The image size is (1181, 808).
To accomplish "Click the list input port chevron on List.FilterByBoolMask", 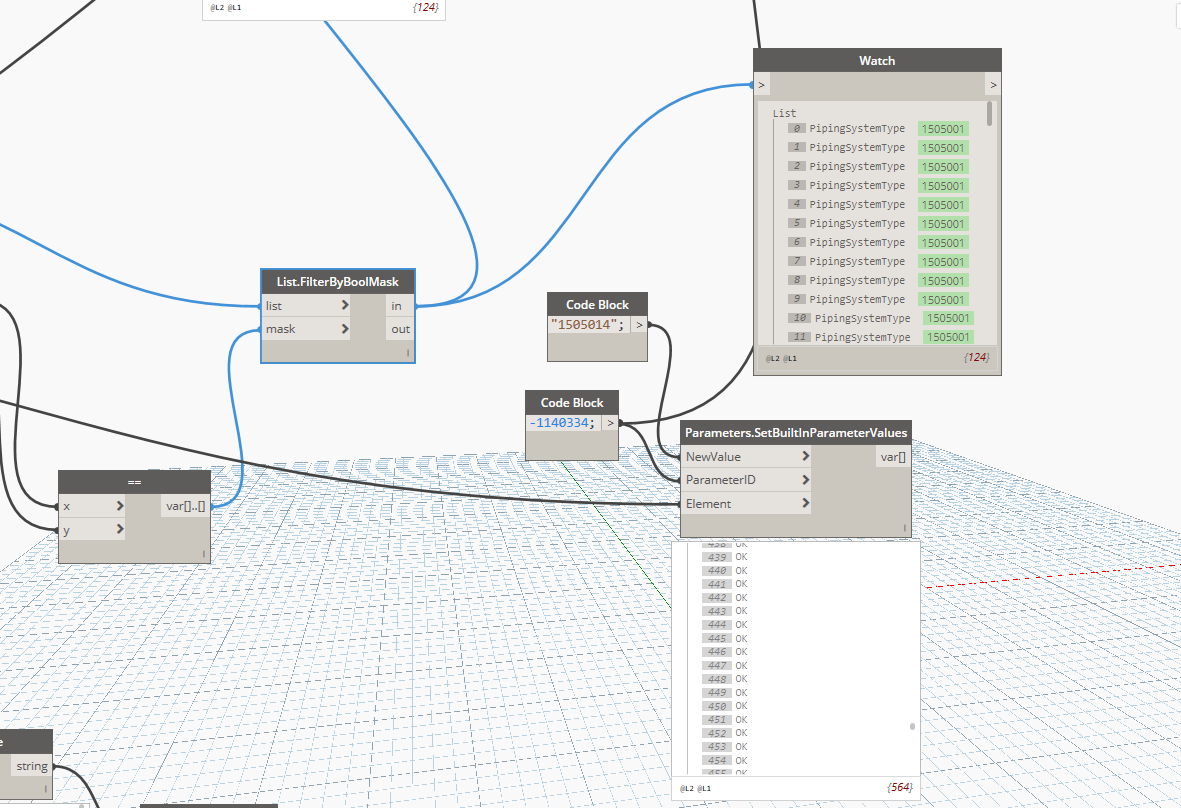I will pos(345,305).
